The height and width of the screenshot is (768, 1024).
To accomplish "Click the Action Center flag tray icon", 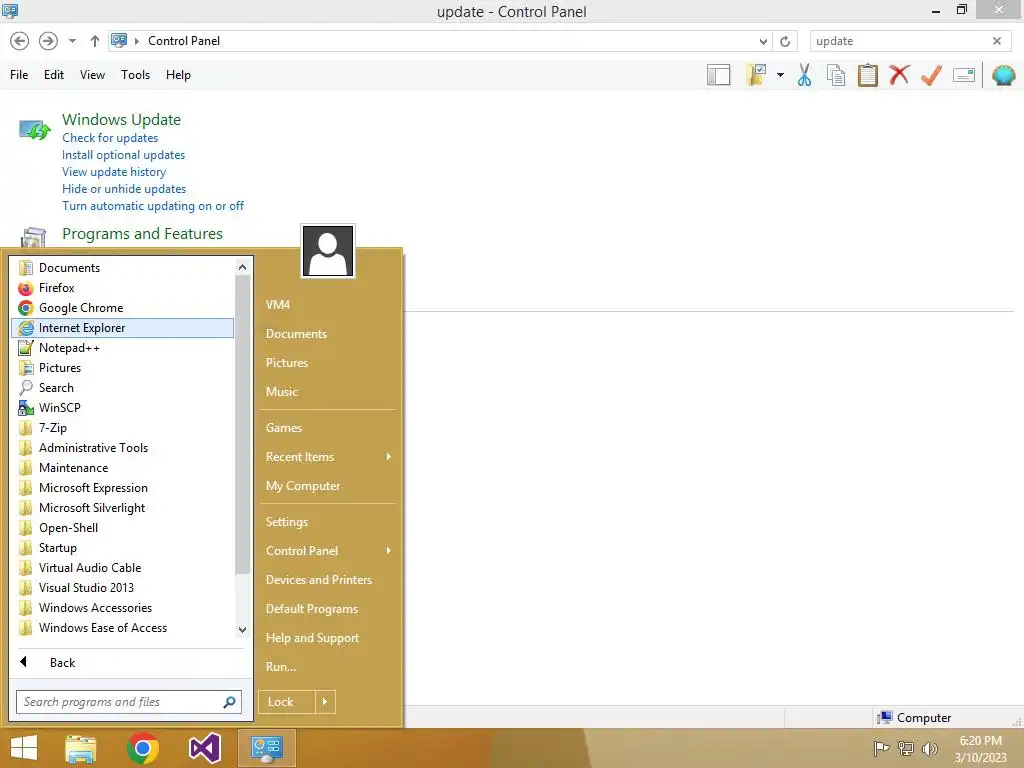I will tap(881, 748).
